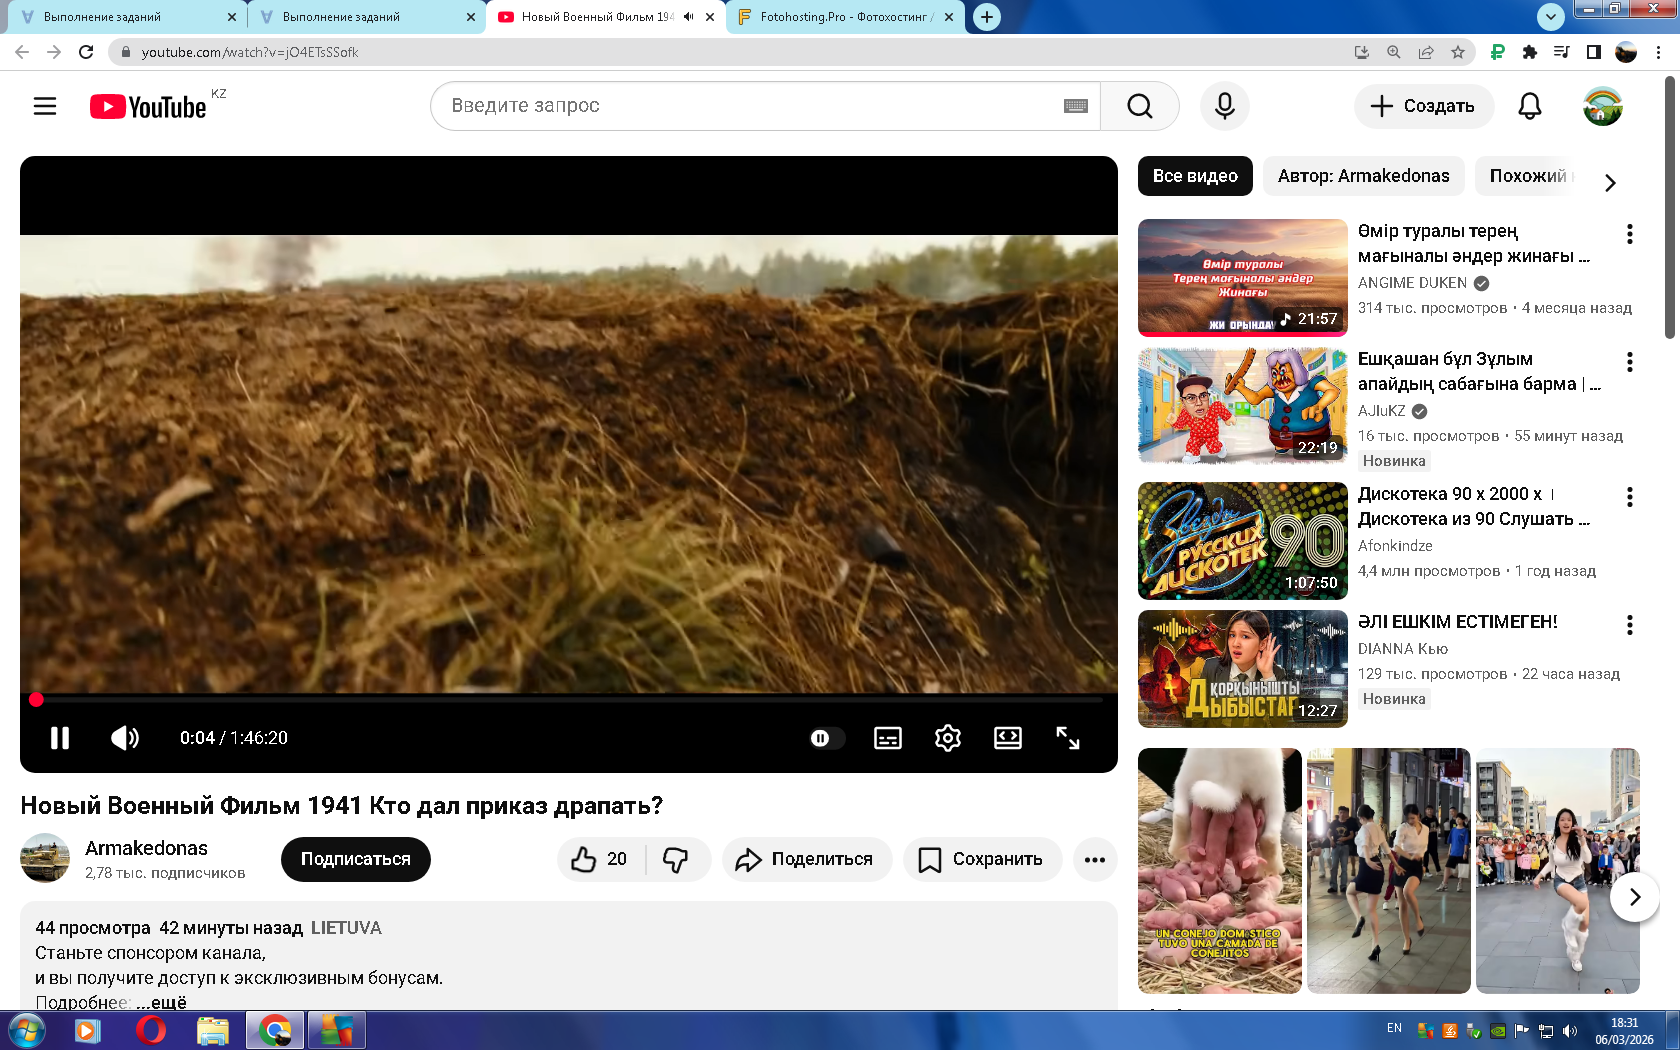Image resolution: width=1680 pixels, height=1050 pixels.
Task: Launch Opera from the taskbar
Action: (151, 1030)
